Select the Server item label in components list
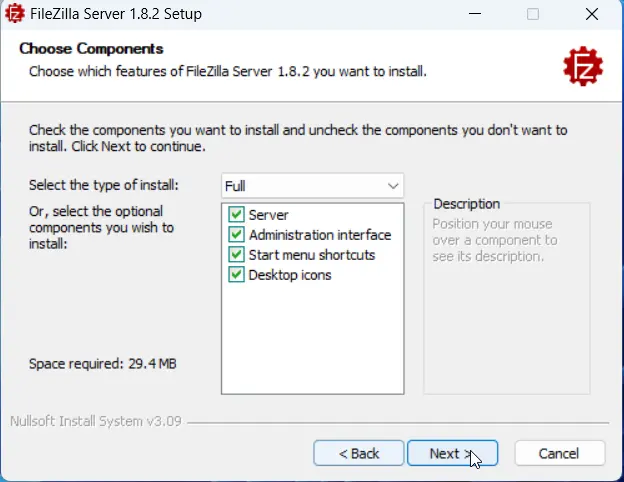Screen dimensions: 624x482 pos(269,215)
